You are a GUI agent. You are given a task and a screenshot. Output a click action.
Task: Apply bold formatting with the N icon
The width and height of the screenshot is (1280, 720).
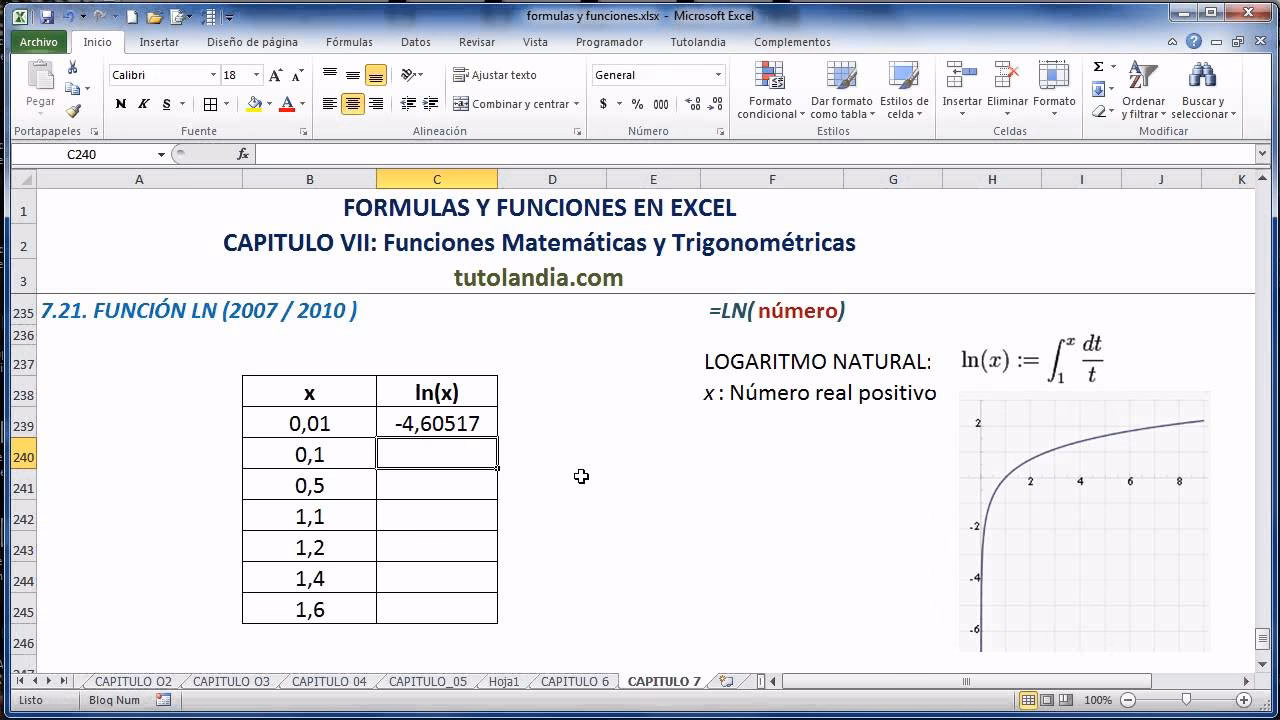[x=119, y=103]
